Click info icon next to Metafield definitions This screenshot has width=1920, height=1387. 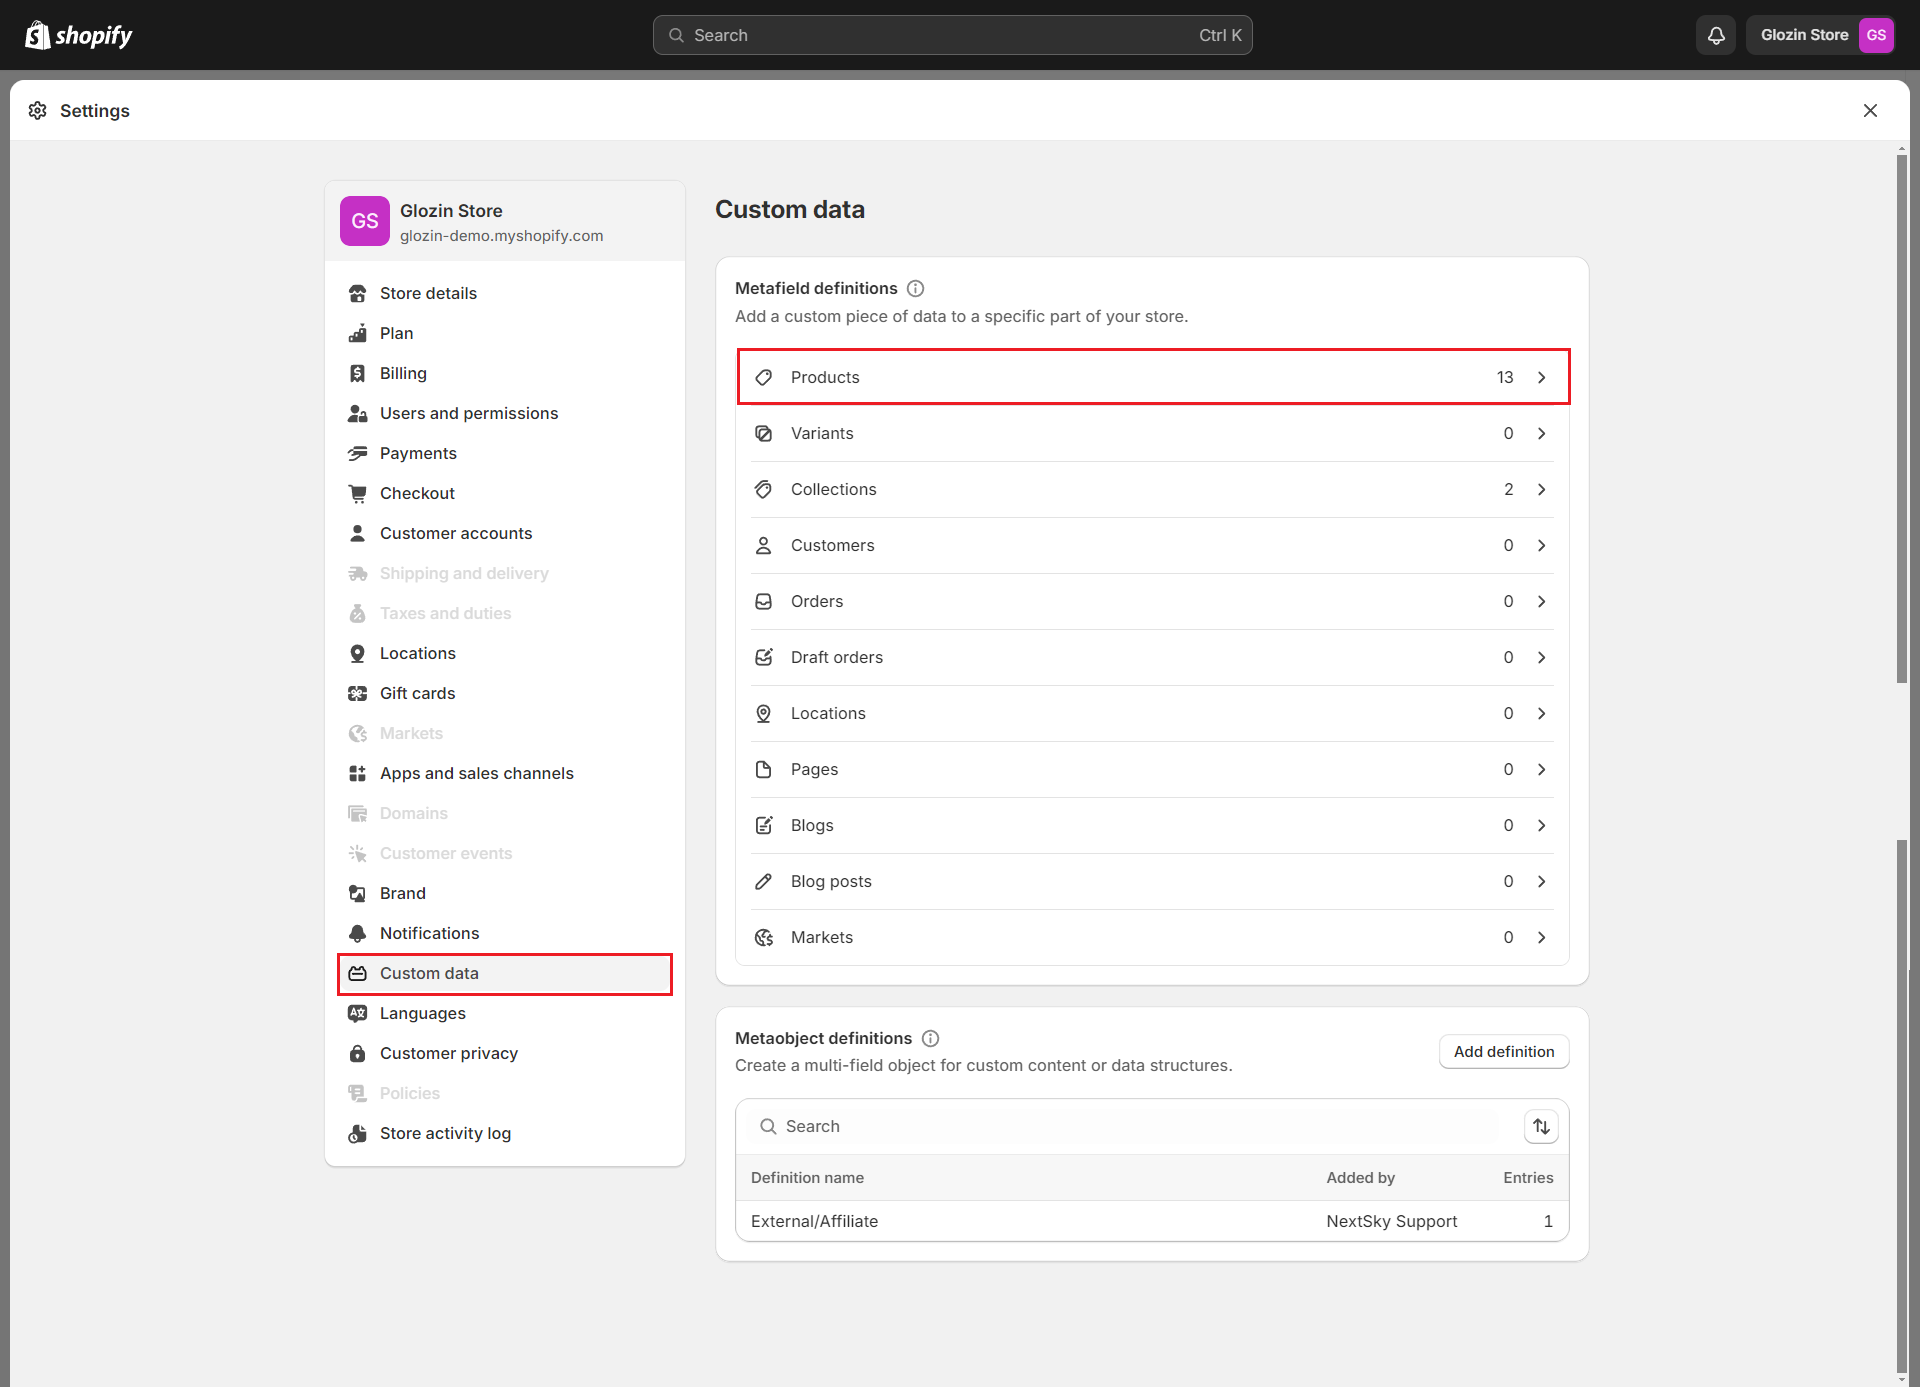[x=915, y=288]
